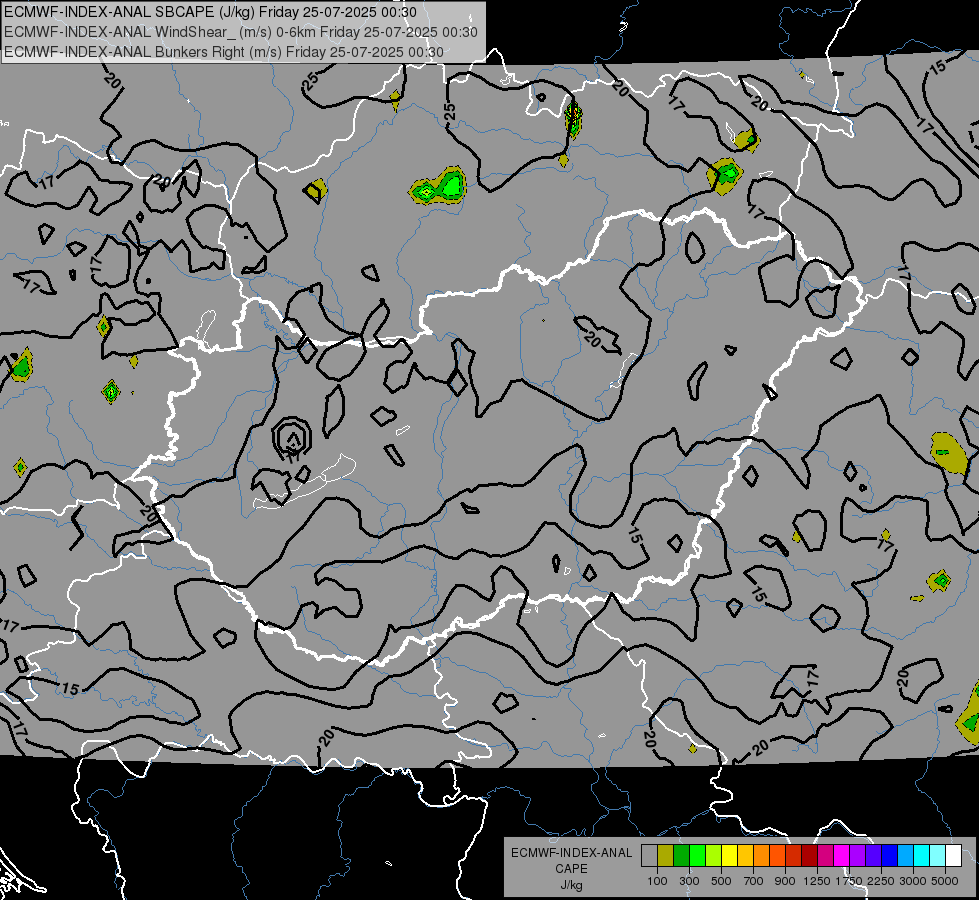Select the brick red swatch right of 900 tick
The image size is (979, 900).
[794, 856]
